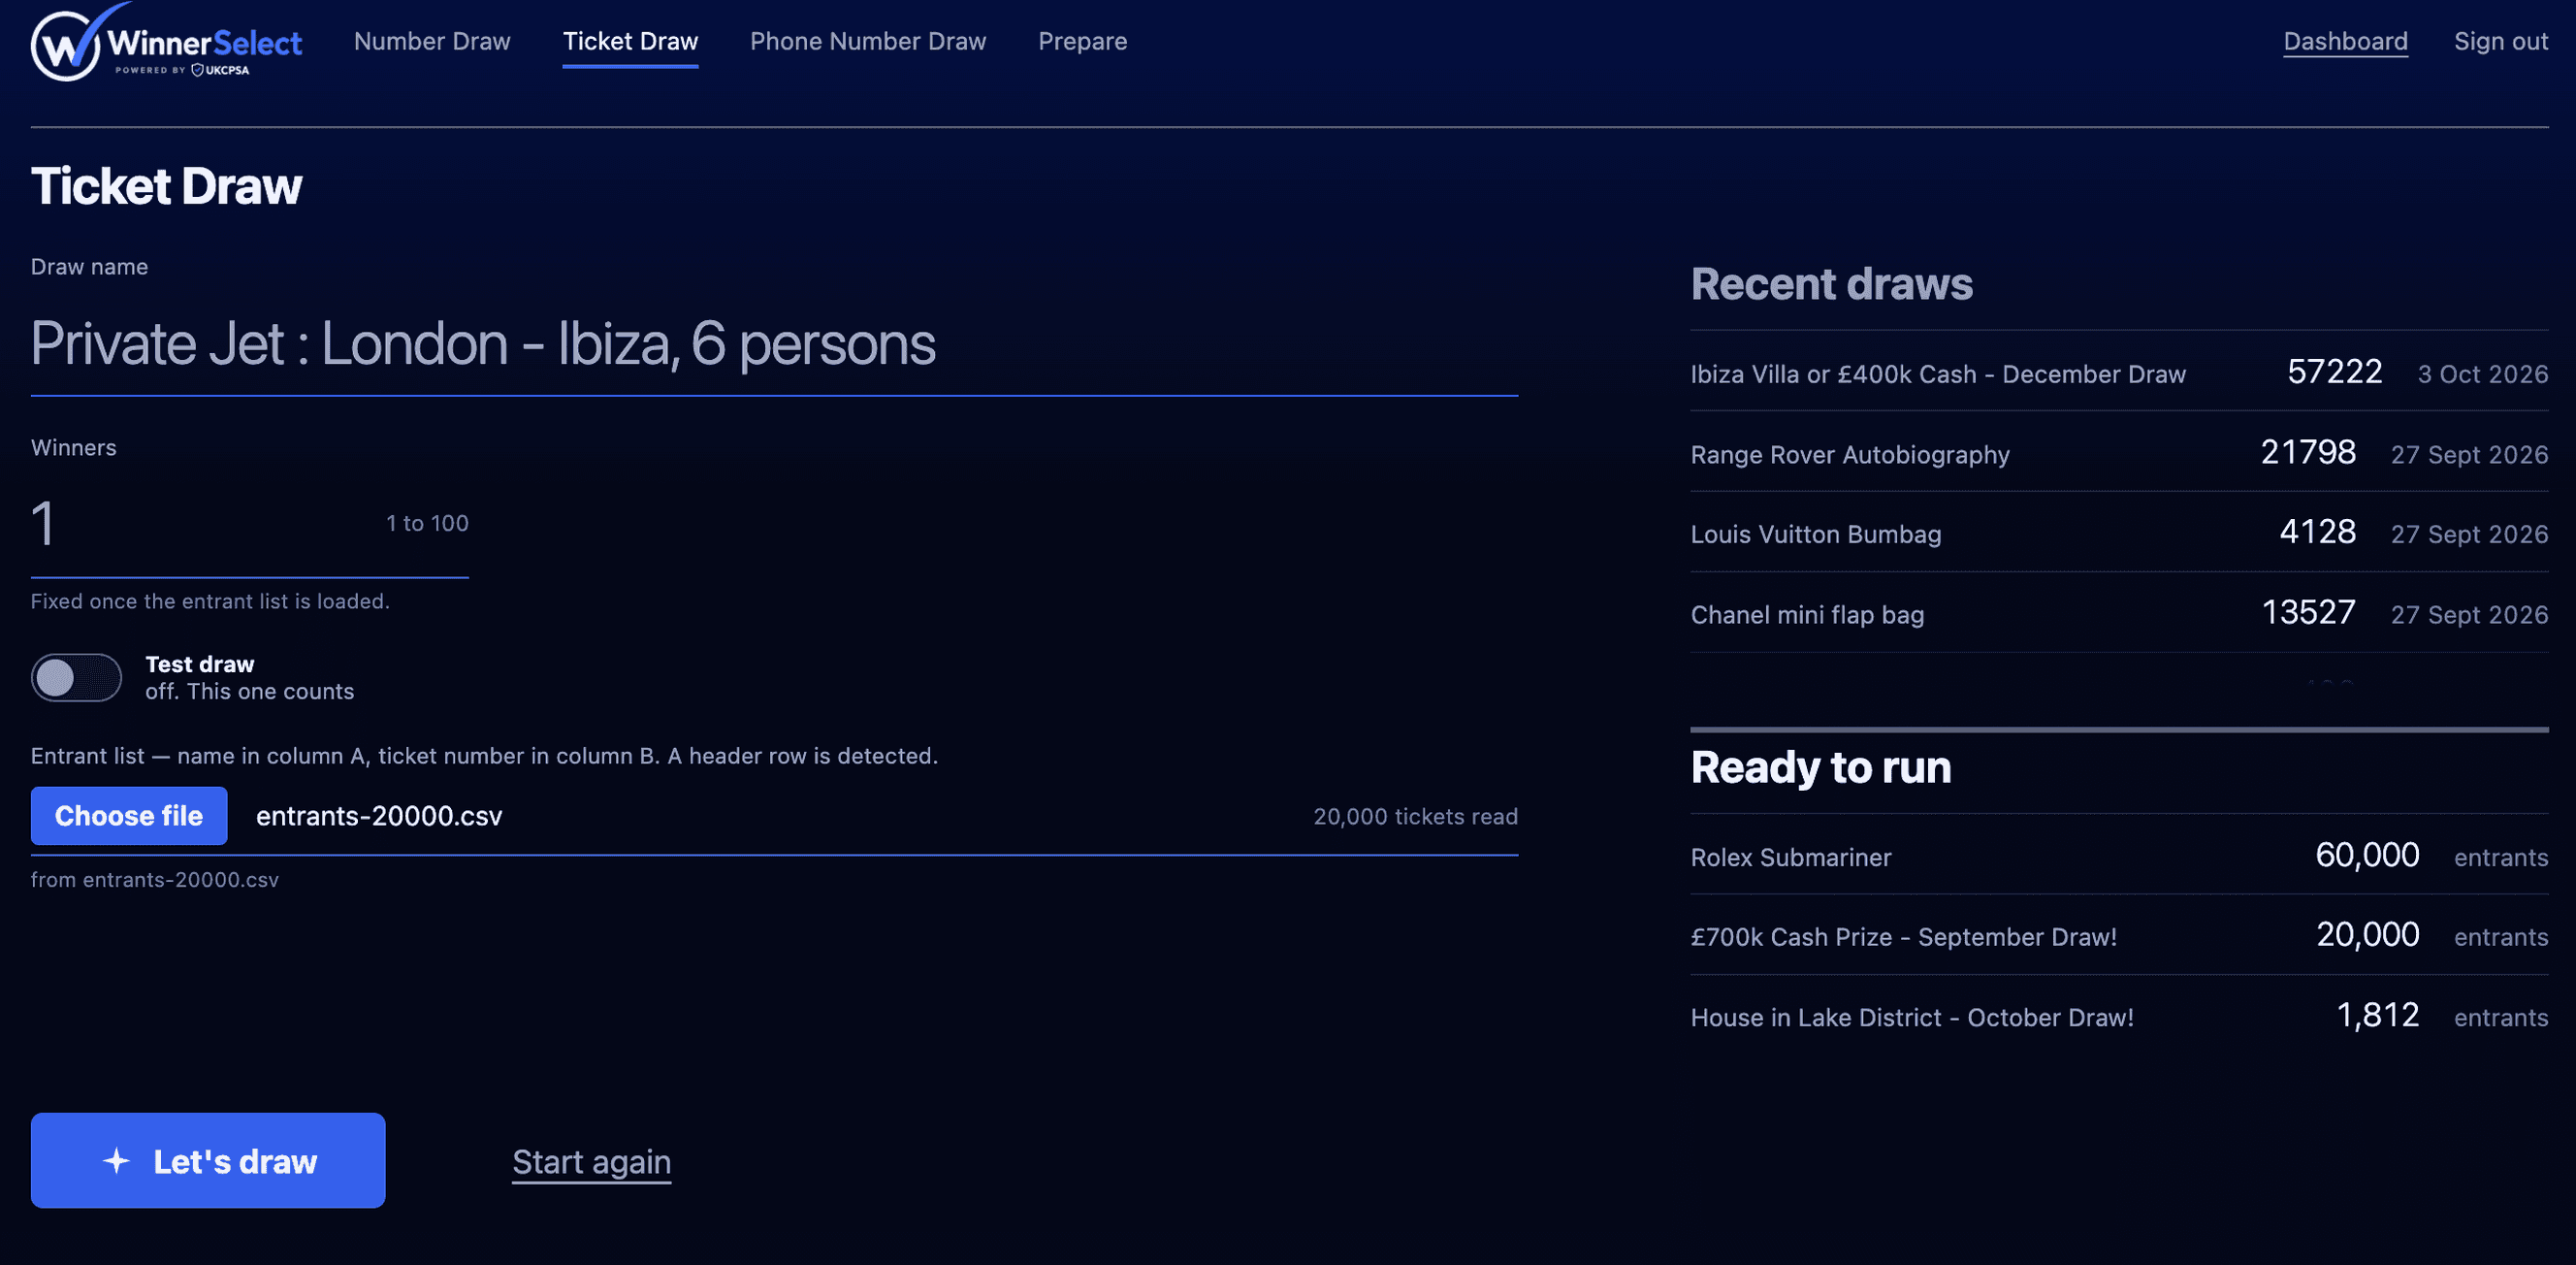Click the 1,812 entrants count
Viewport: 2576px width, 1265px height.
tap(2377, 1015)
